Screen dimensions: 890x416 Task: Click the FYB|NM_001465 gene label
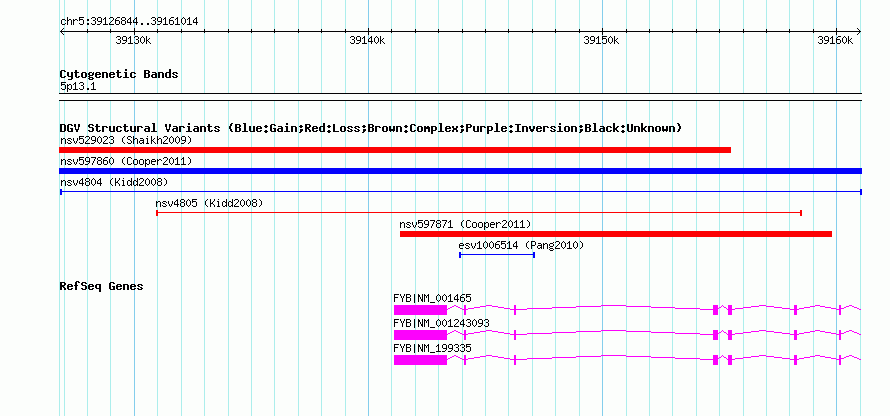[432, 298]
